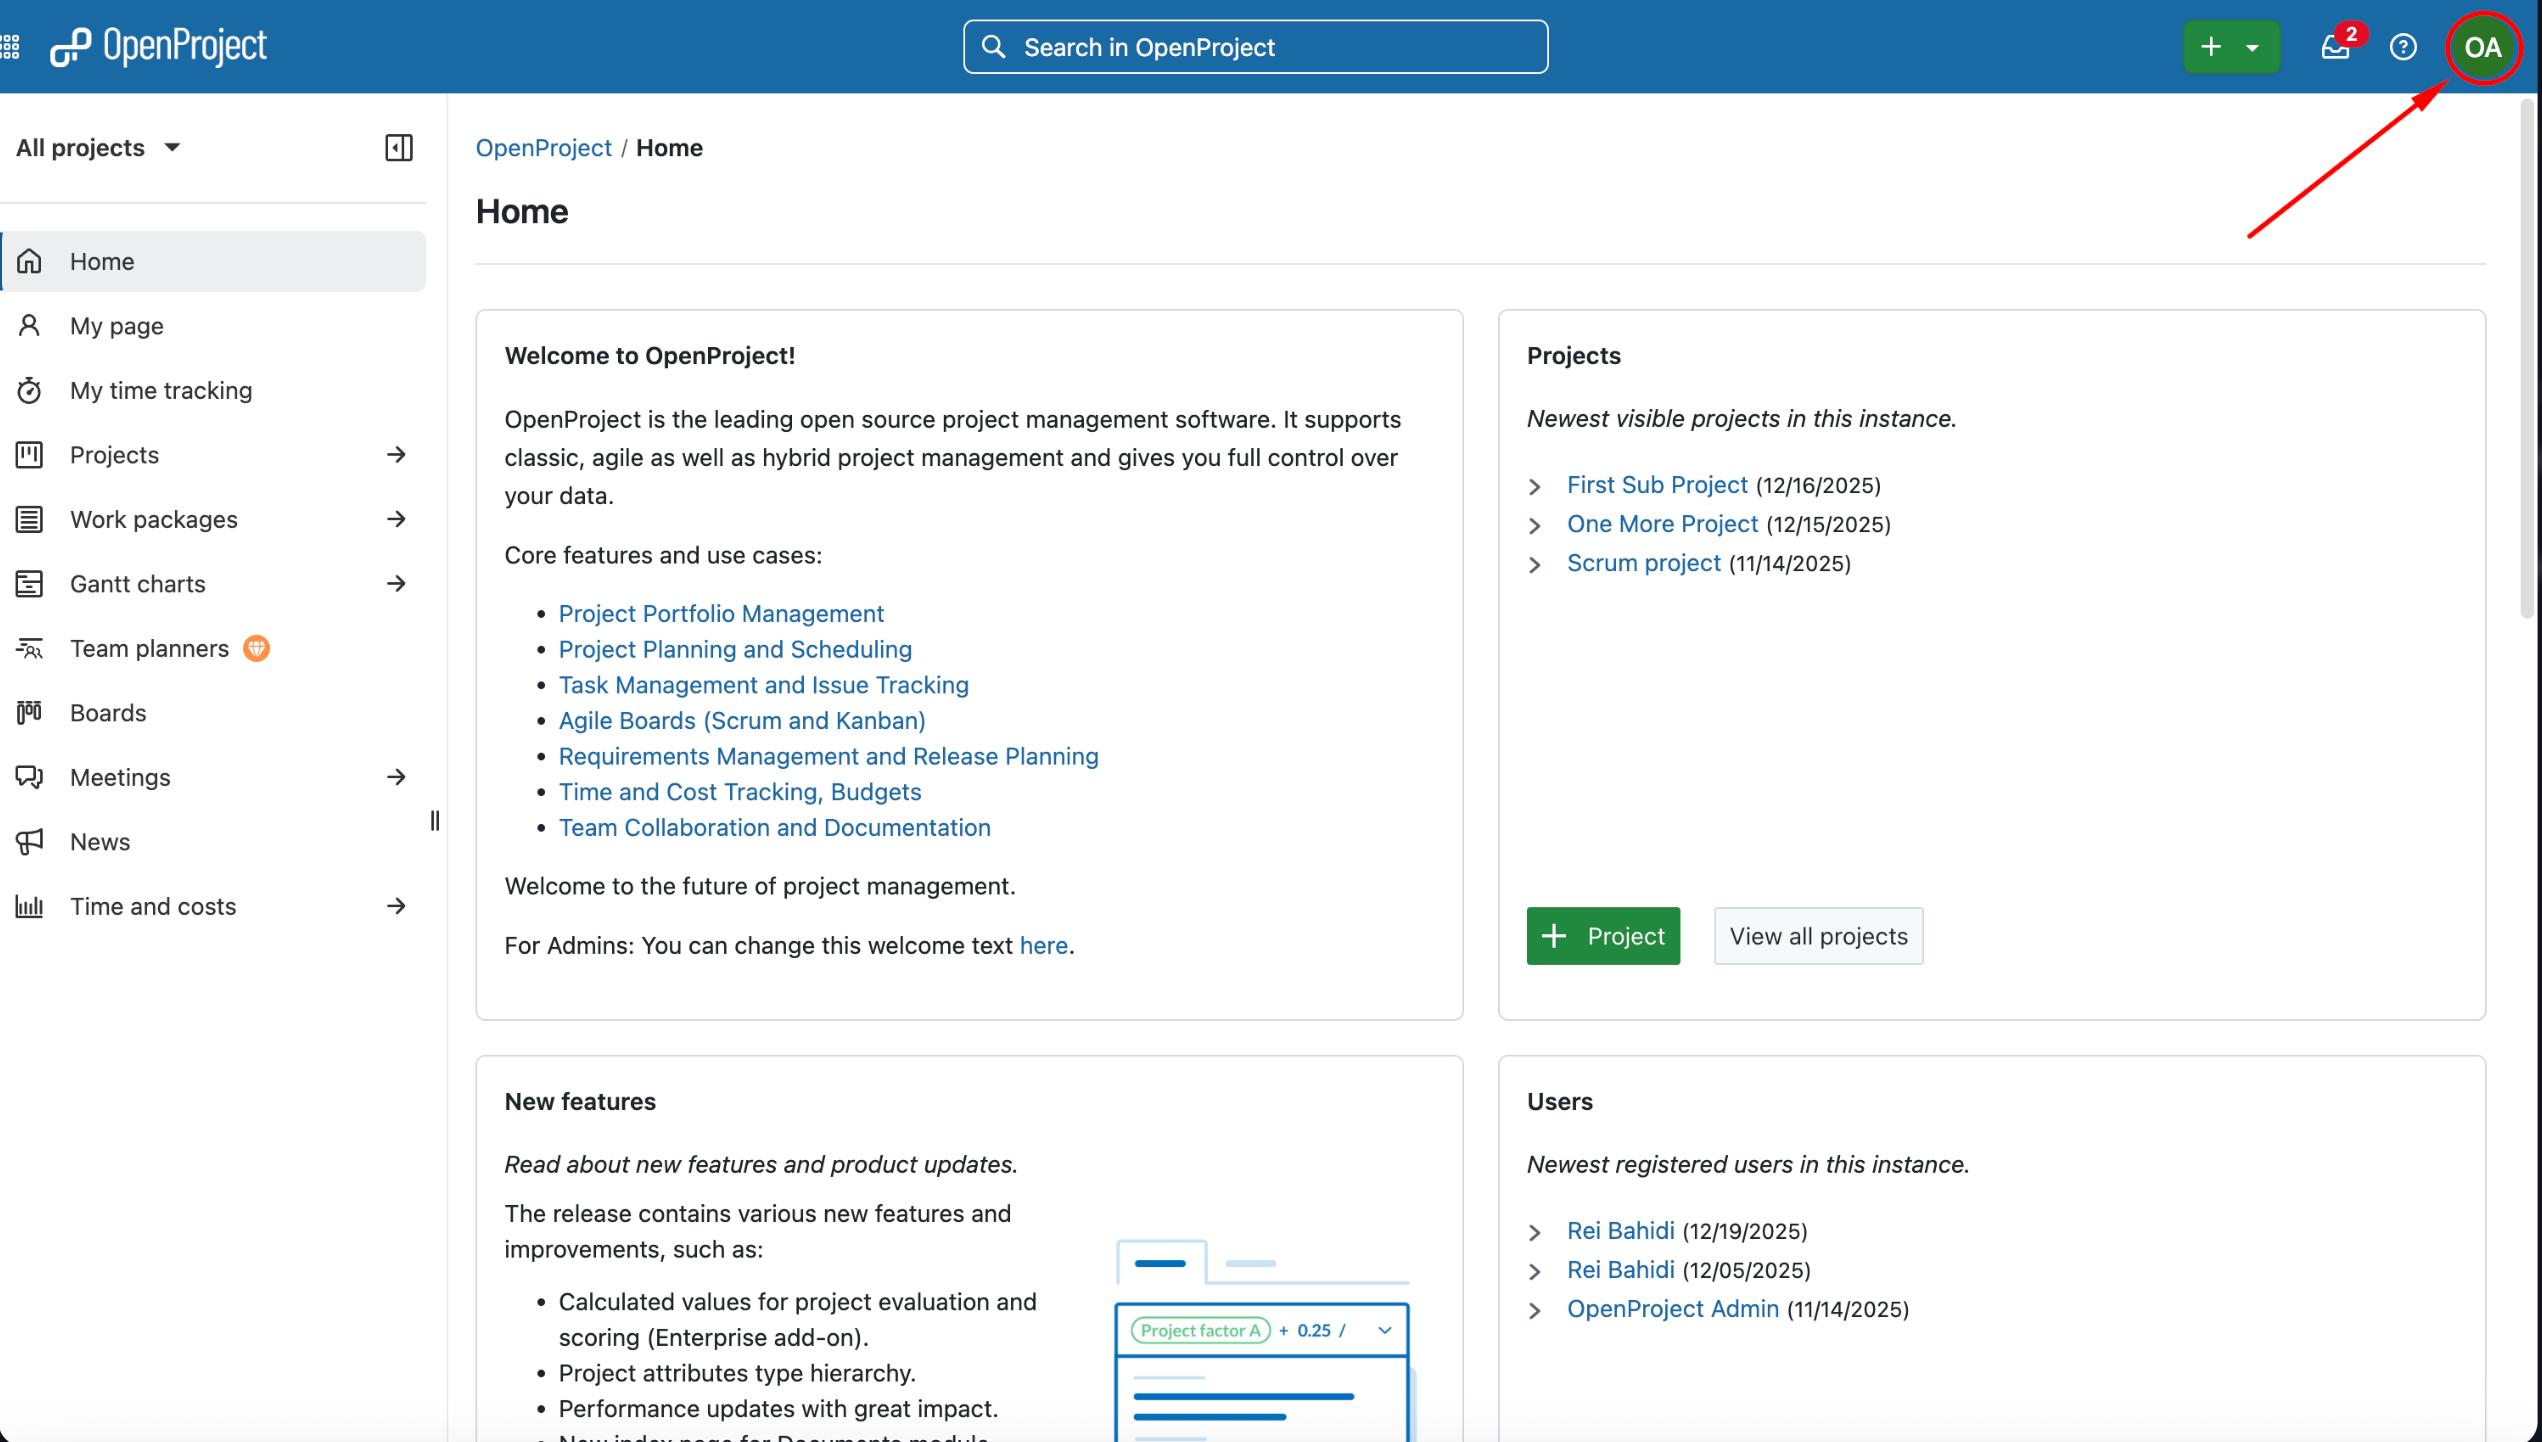Expand the OpenProject Admin user chevron

pos(1535,1310)
